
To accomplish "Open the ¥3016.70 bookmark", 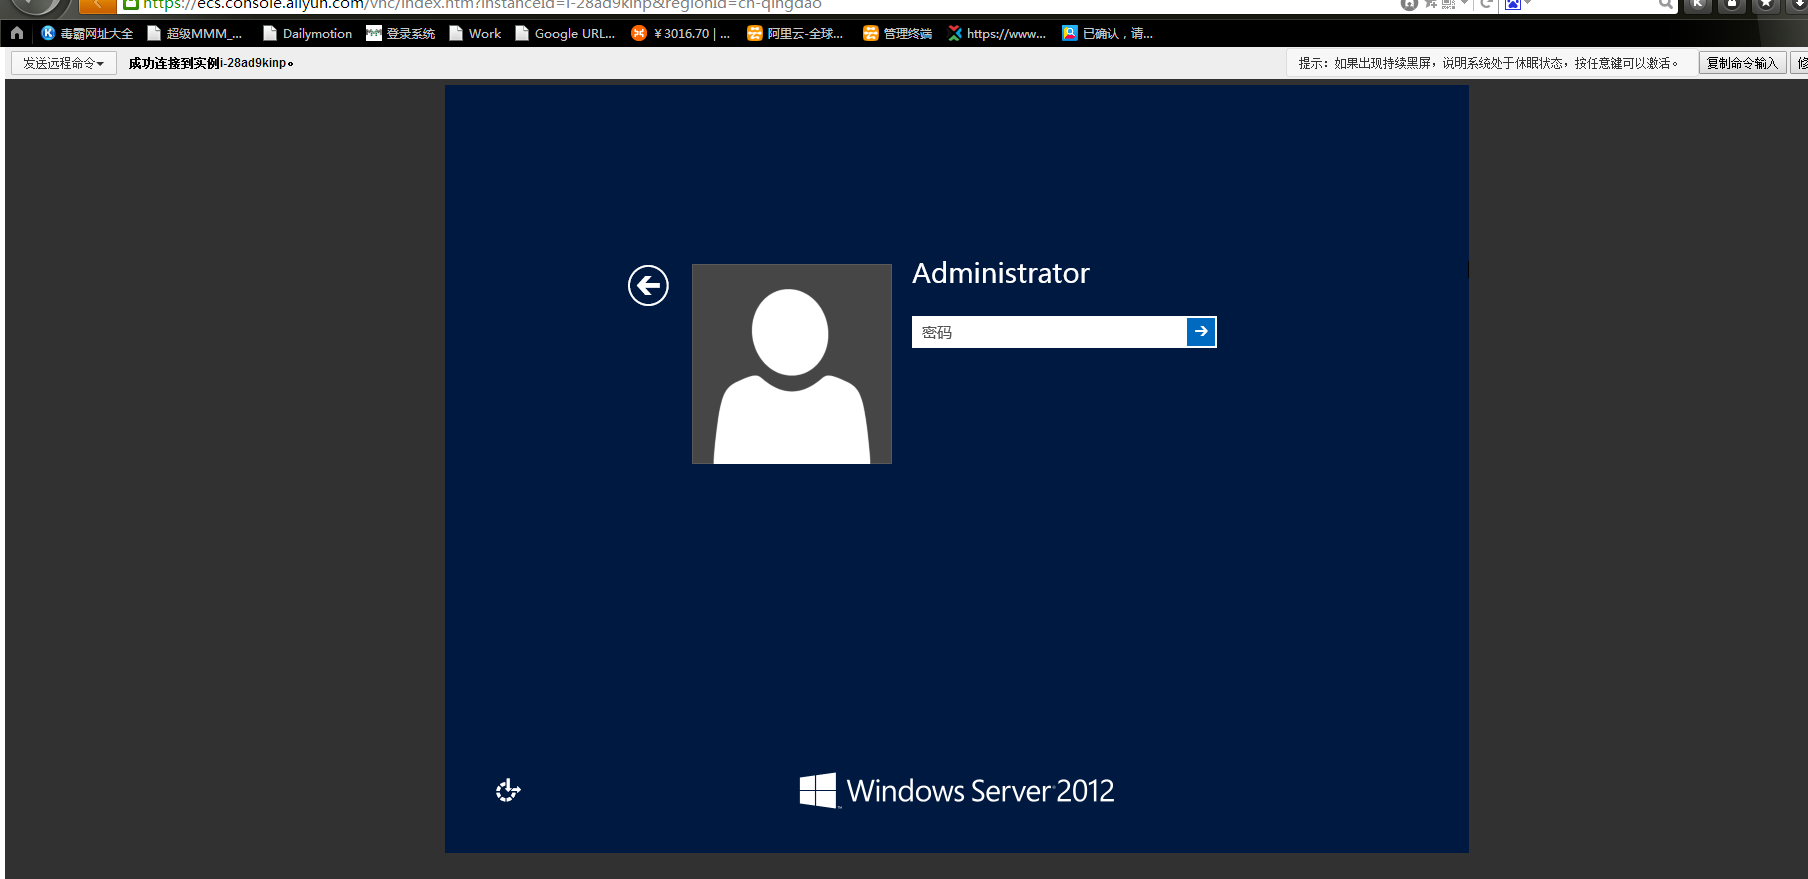I will (x=681, y=33).
